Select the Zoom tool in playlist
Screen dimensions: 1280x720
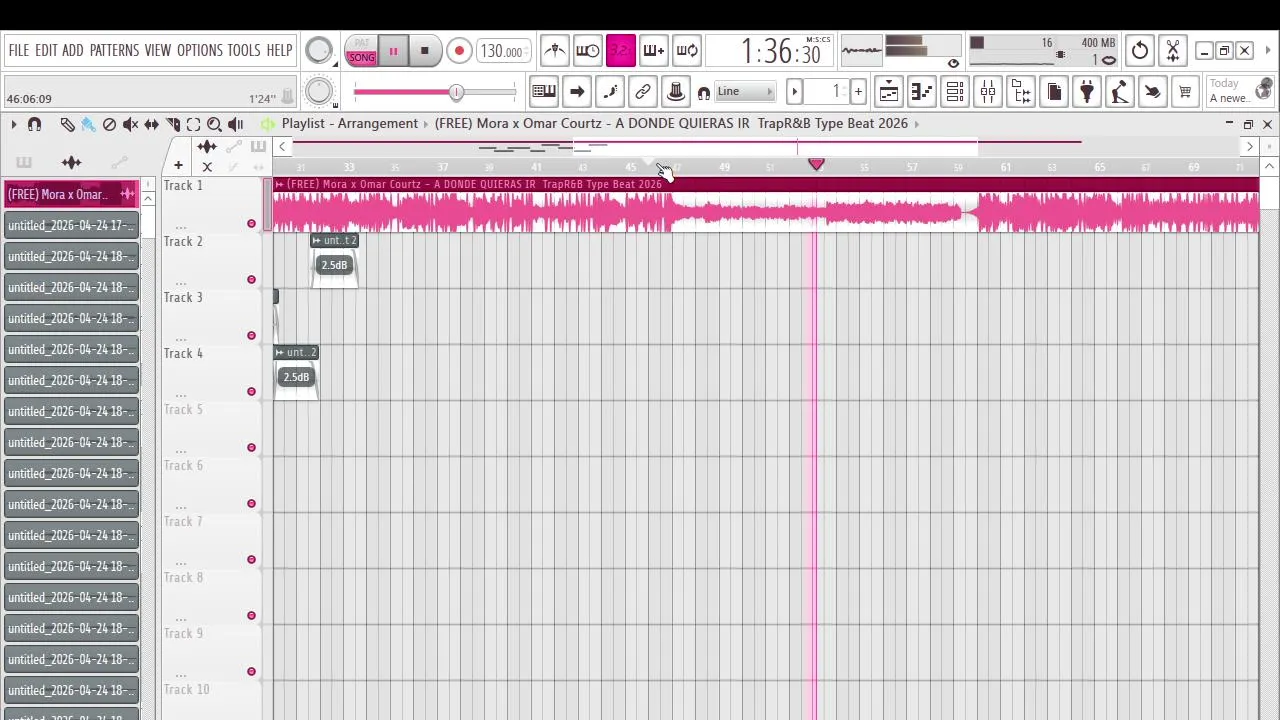214,124
